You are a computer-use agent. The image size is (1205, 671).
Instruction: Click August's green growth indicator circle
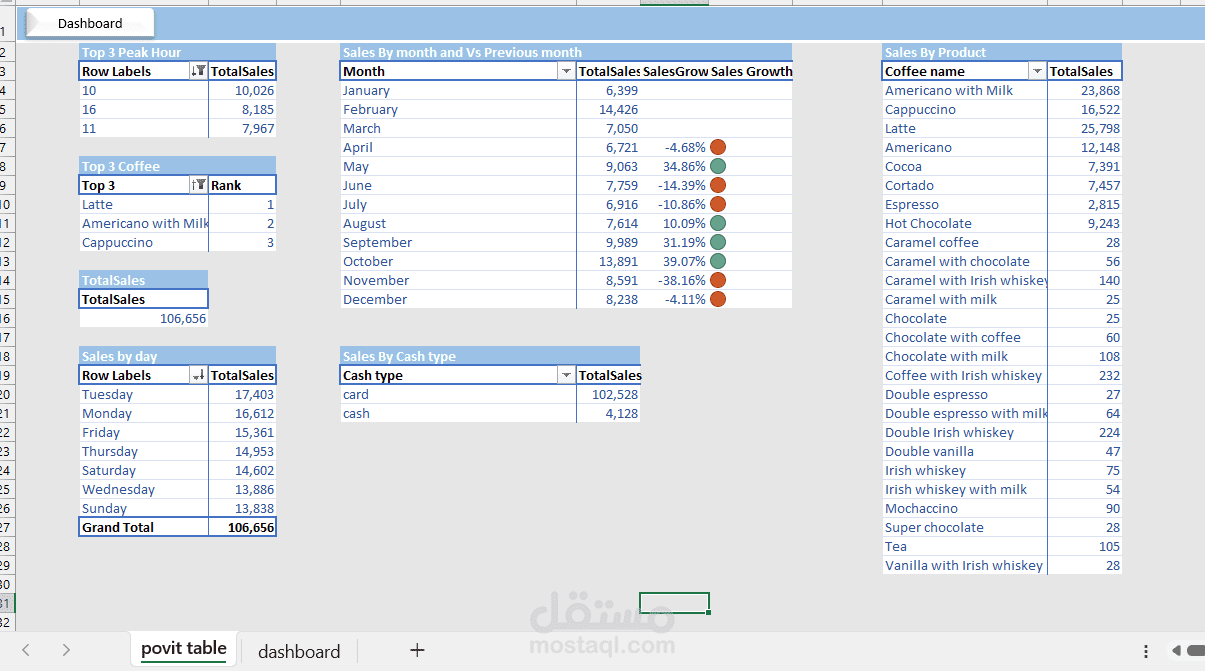tap(717, 223)
